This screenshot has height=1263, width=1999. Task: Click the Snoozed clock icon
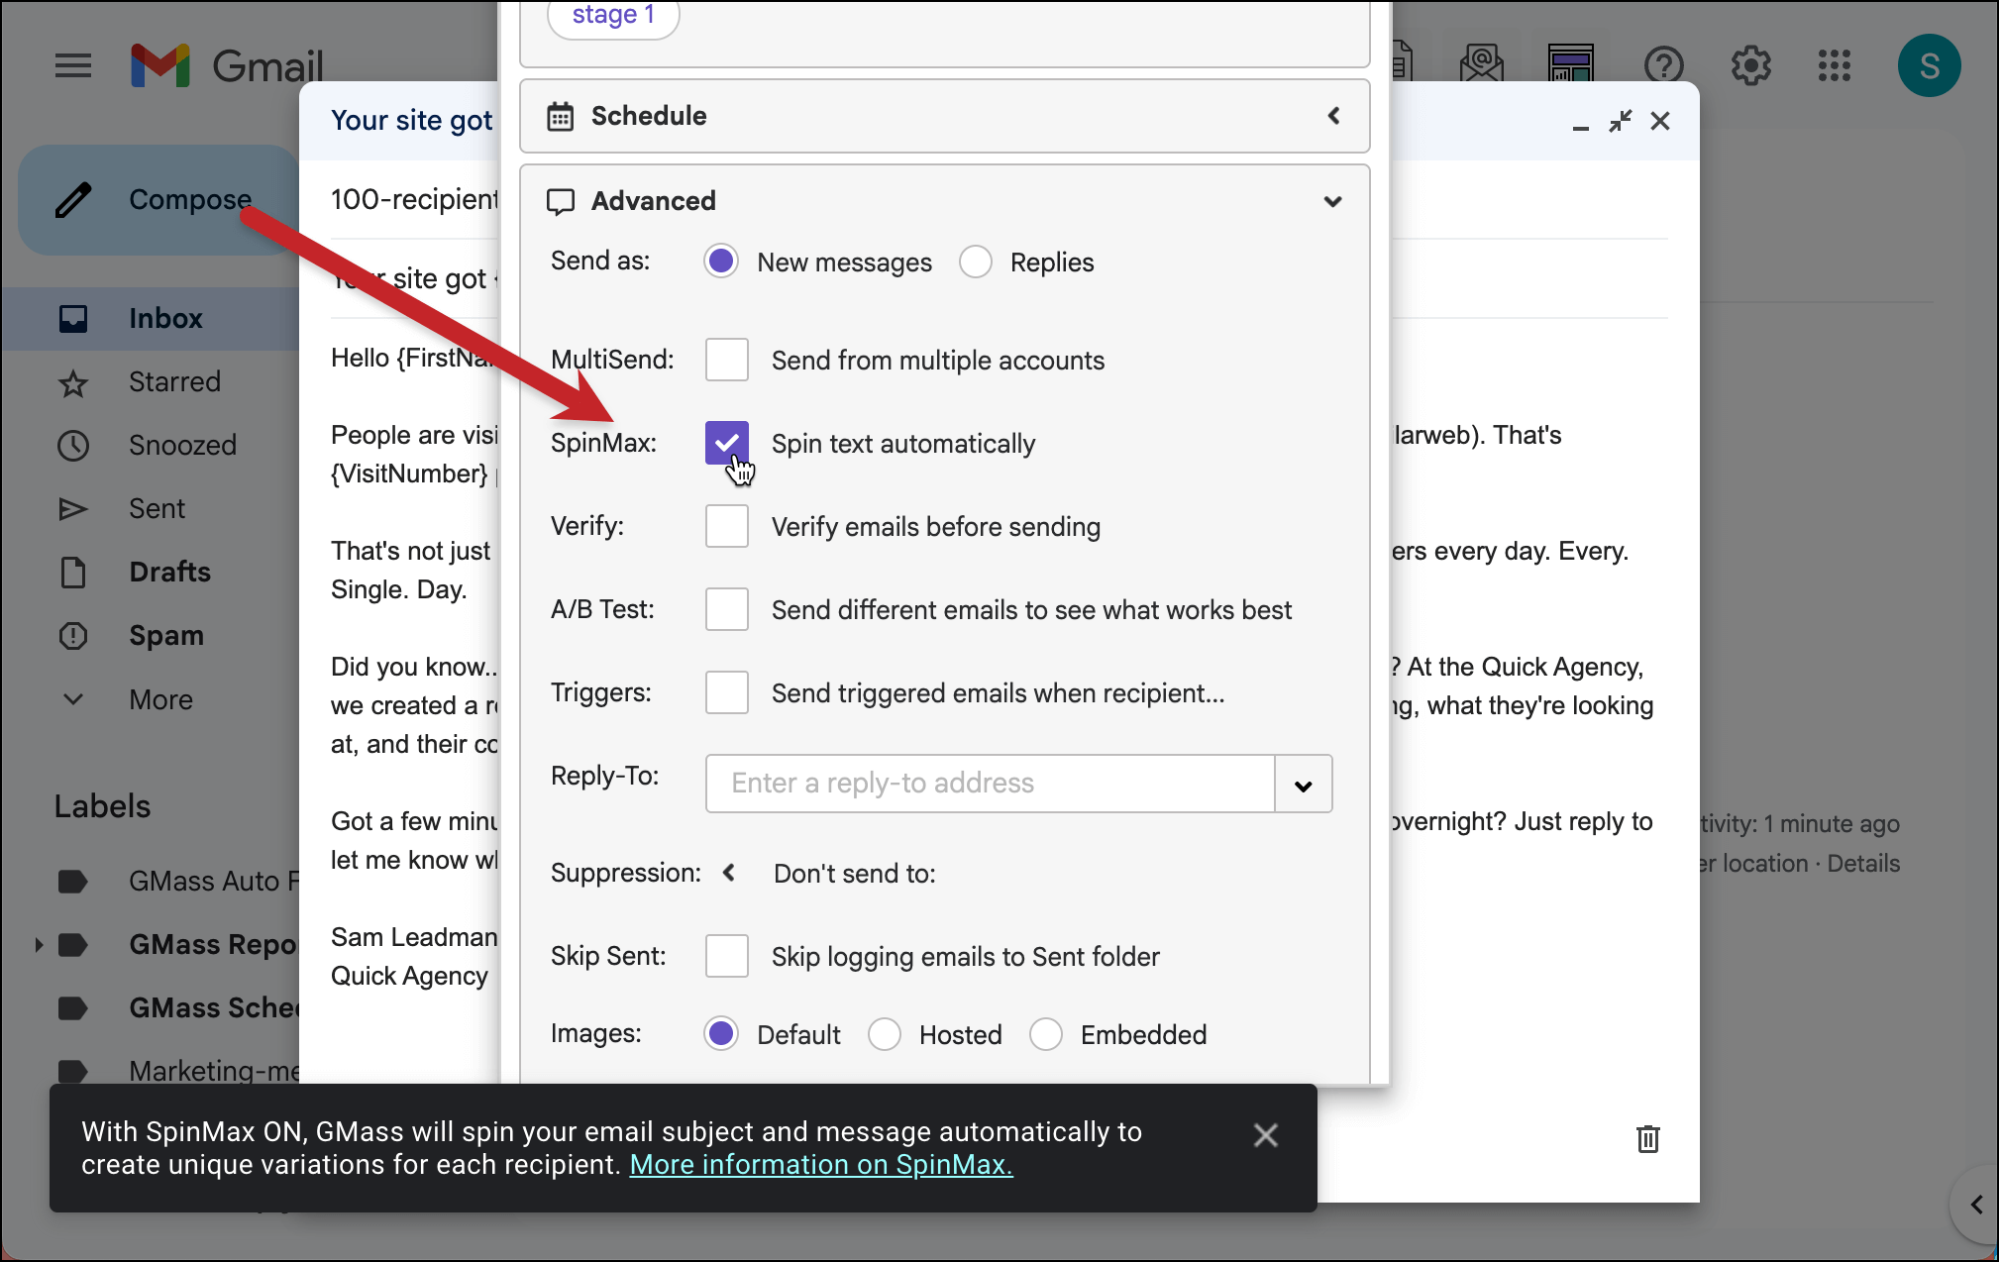click(x=73, y=445)
